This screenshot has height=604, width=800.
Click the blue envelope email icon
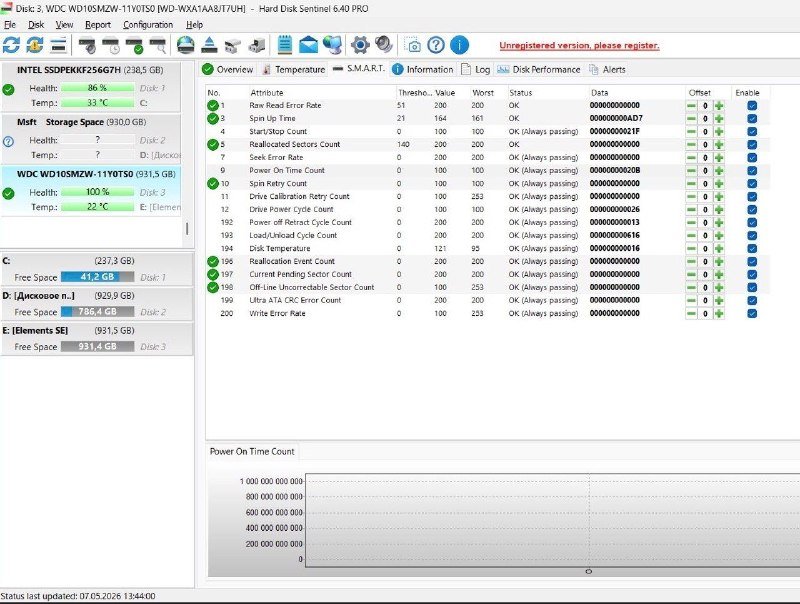coord(308,45)
